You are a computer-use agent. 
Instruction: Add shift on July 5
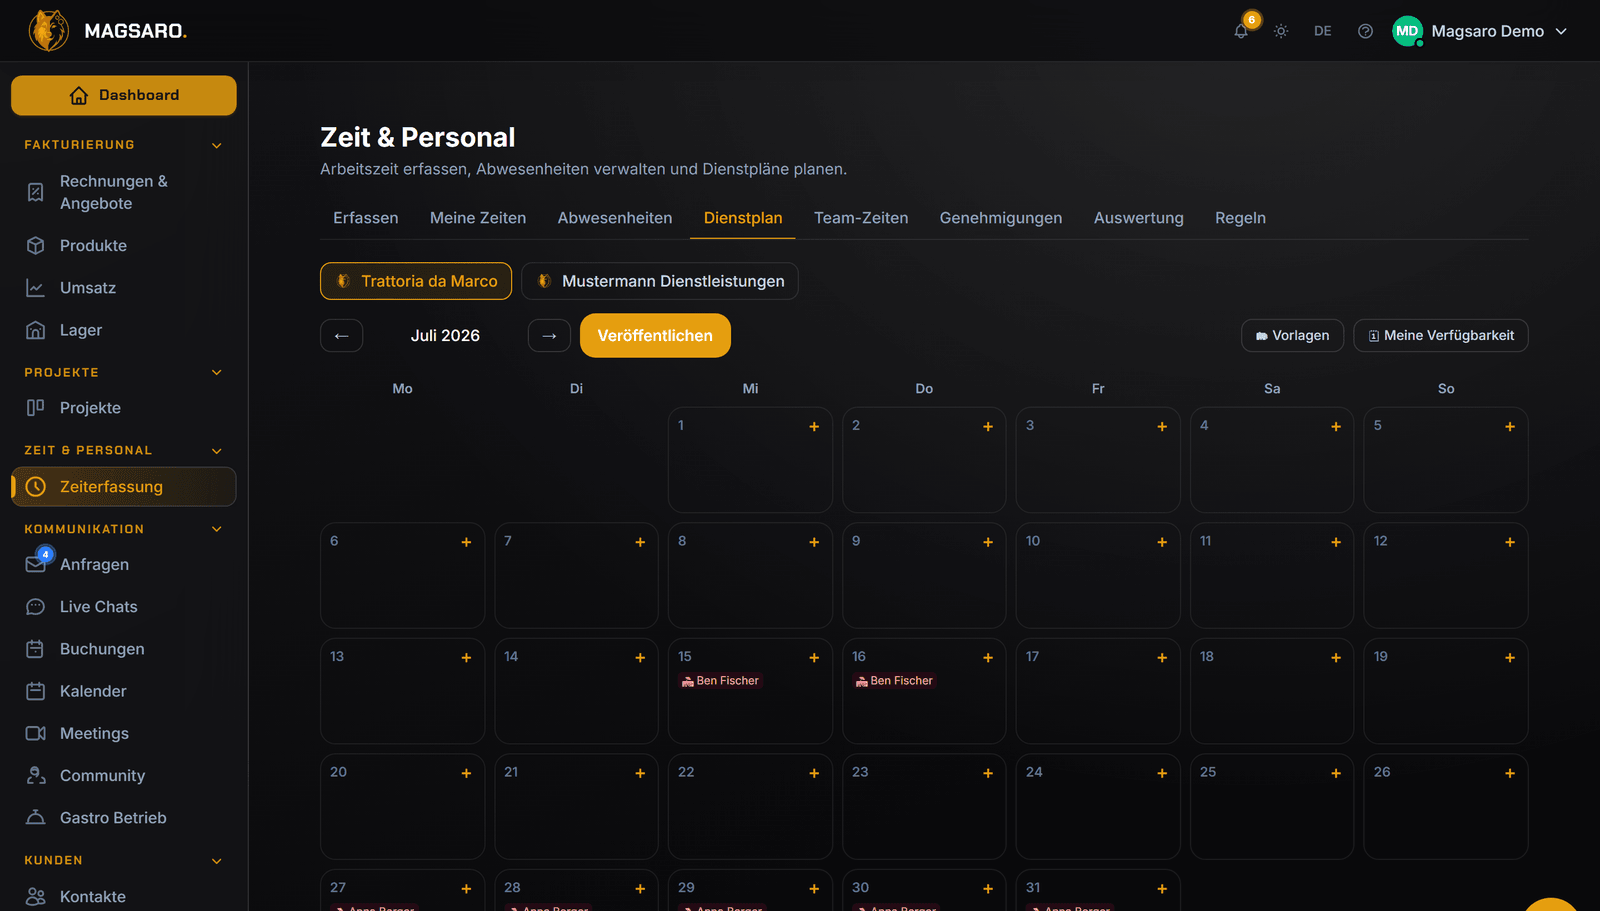pos(1510,427)
